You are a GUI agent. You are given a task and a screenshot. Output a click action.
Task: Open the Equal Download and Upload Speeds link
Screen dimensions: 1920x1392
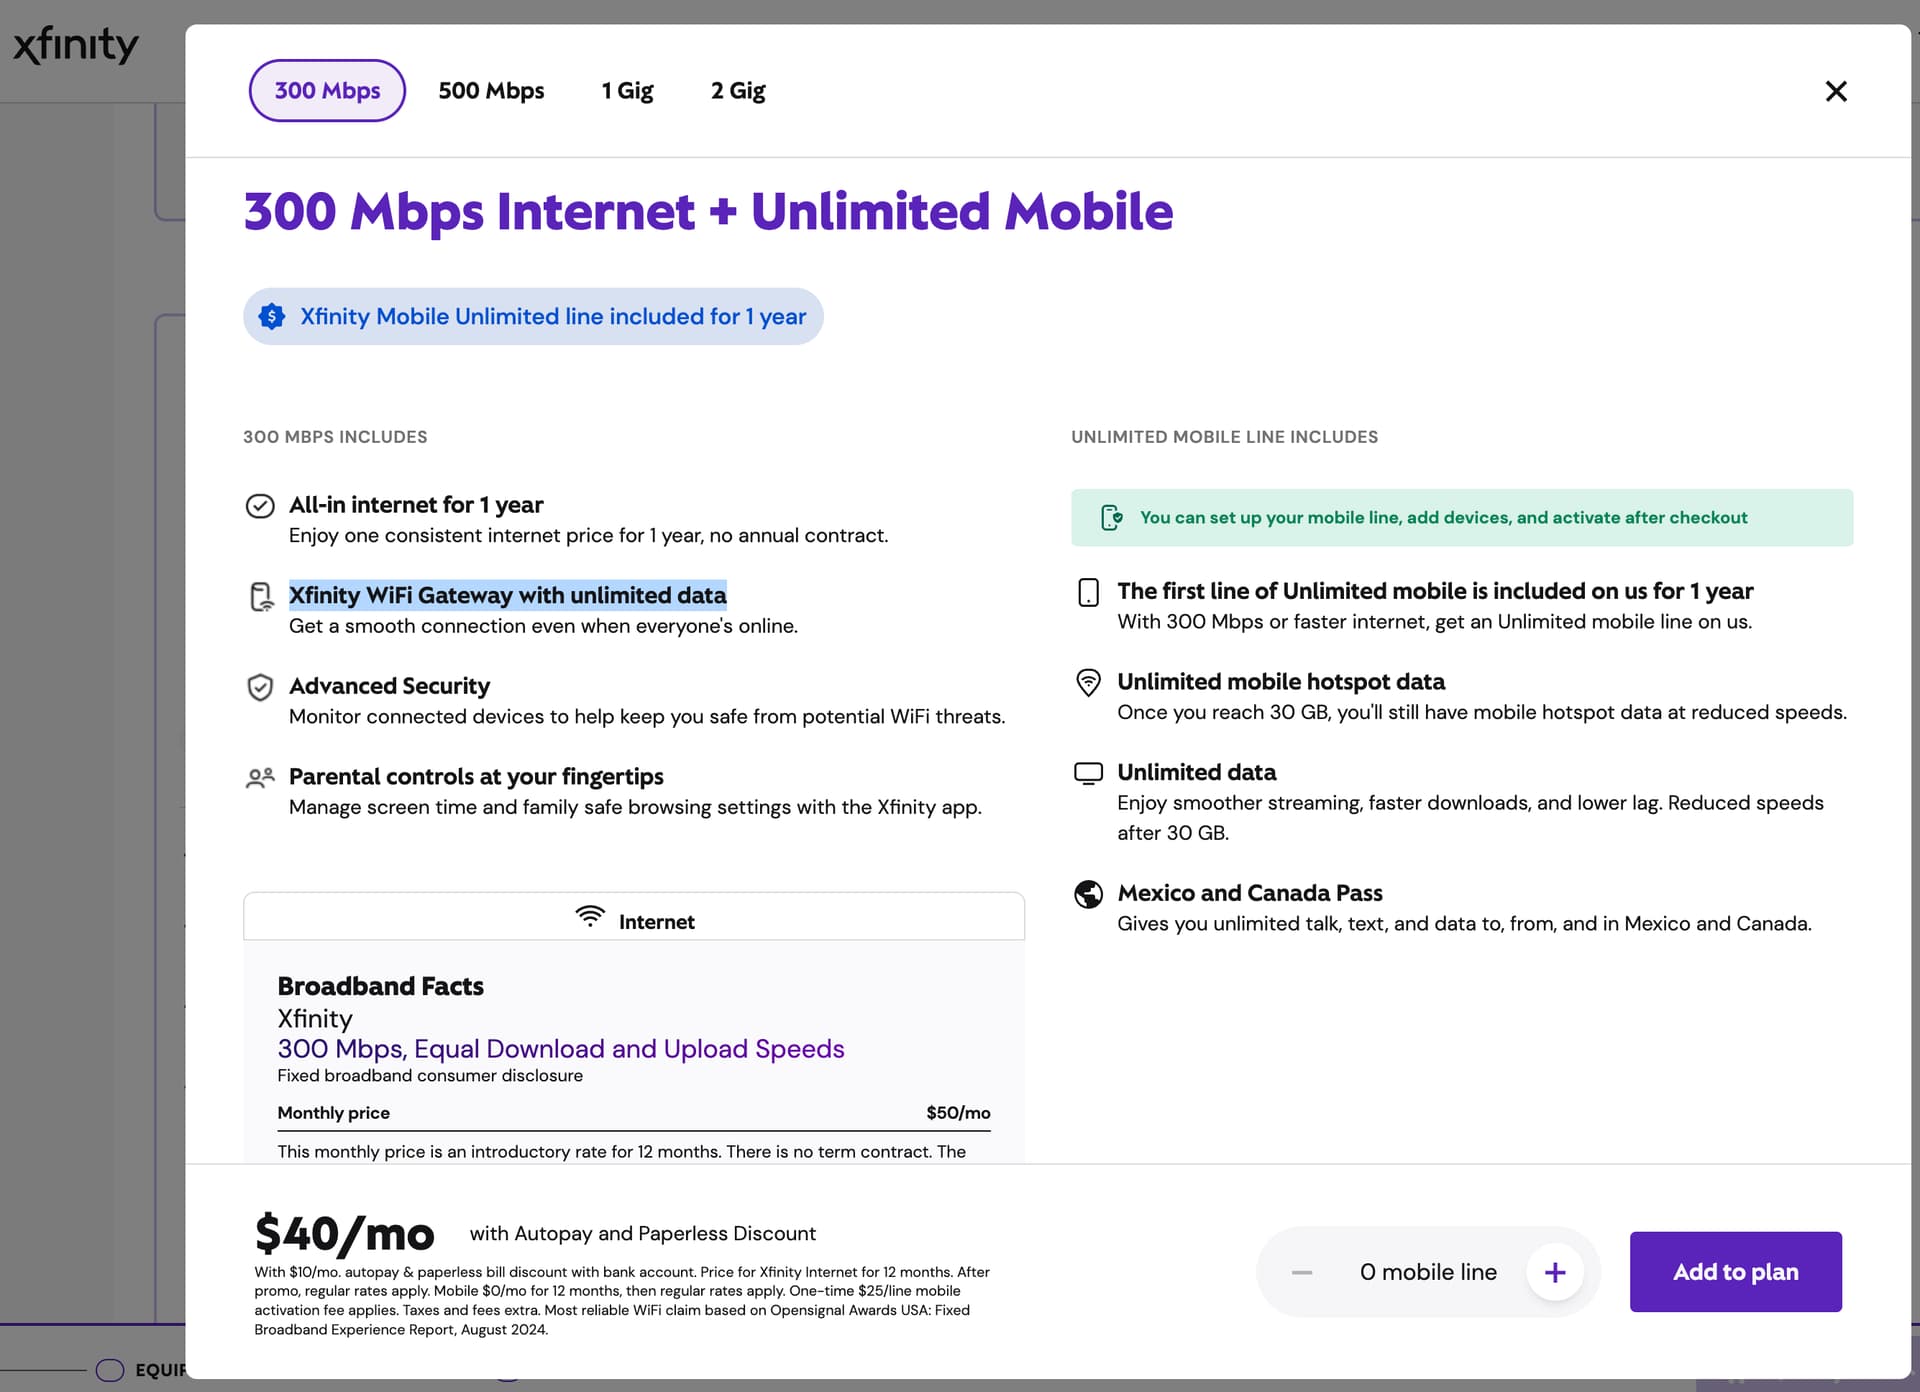click(x=560, y=1049)
